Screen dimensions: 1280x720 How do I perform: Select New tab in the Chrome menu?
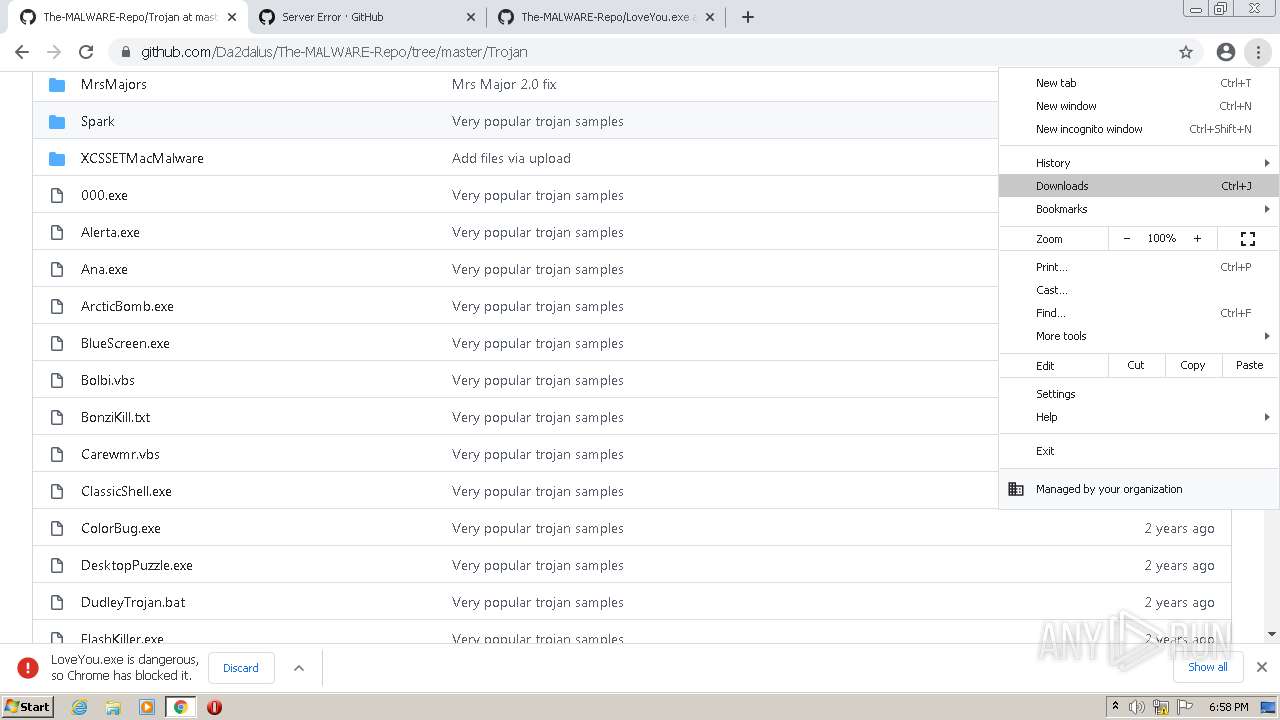[x=1139, y=83]
